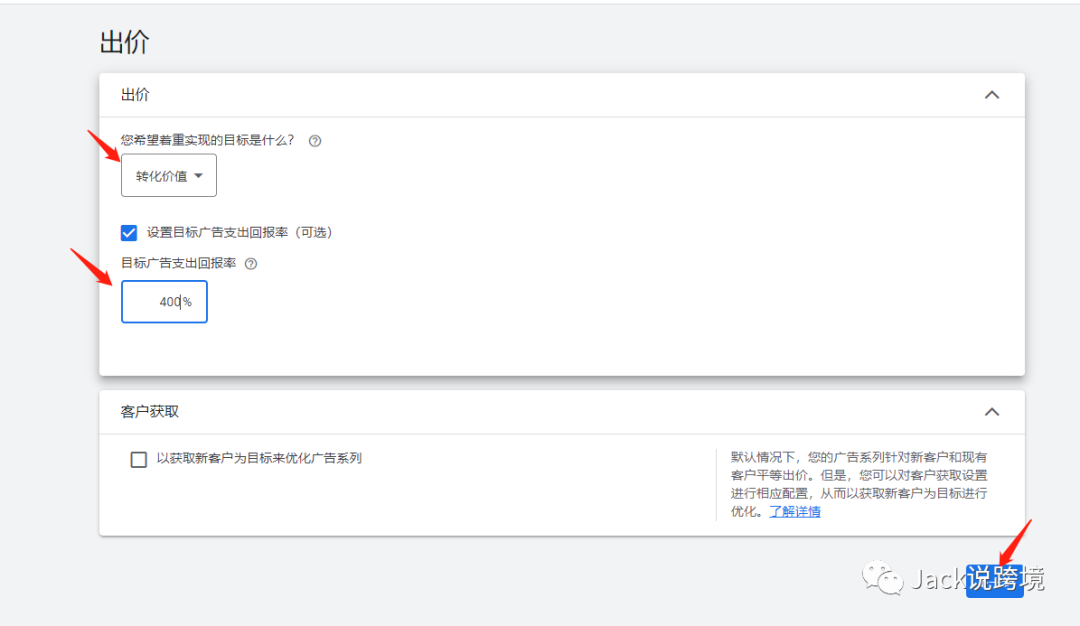Click the 目标广告支出回报率 input field
Screen dimensions: 1080x626
pos(164,302)
